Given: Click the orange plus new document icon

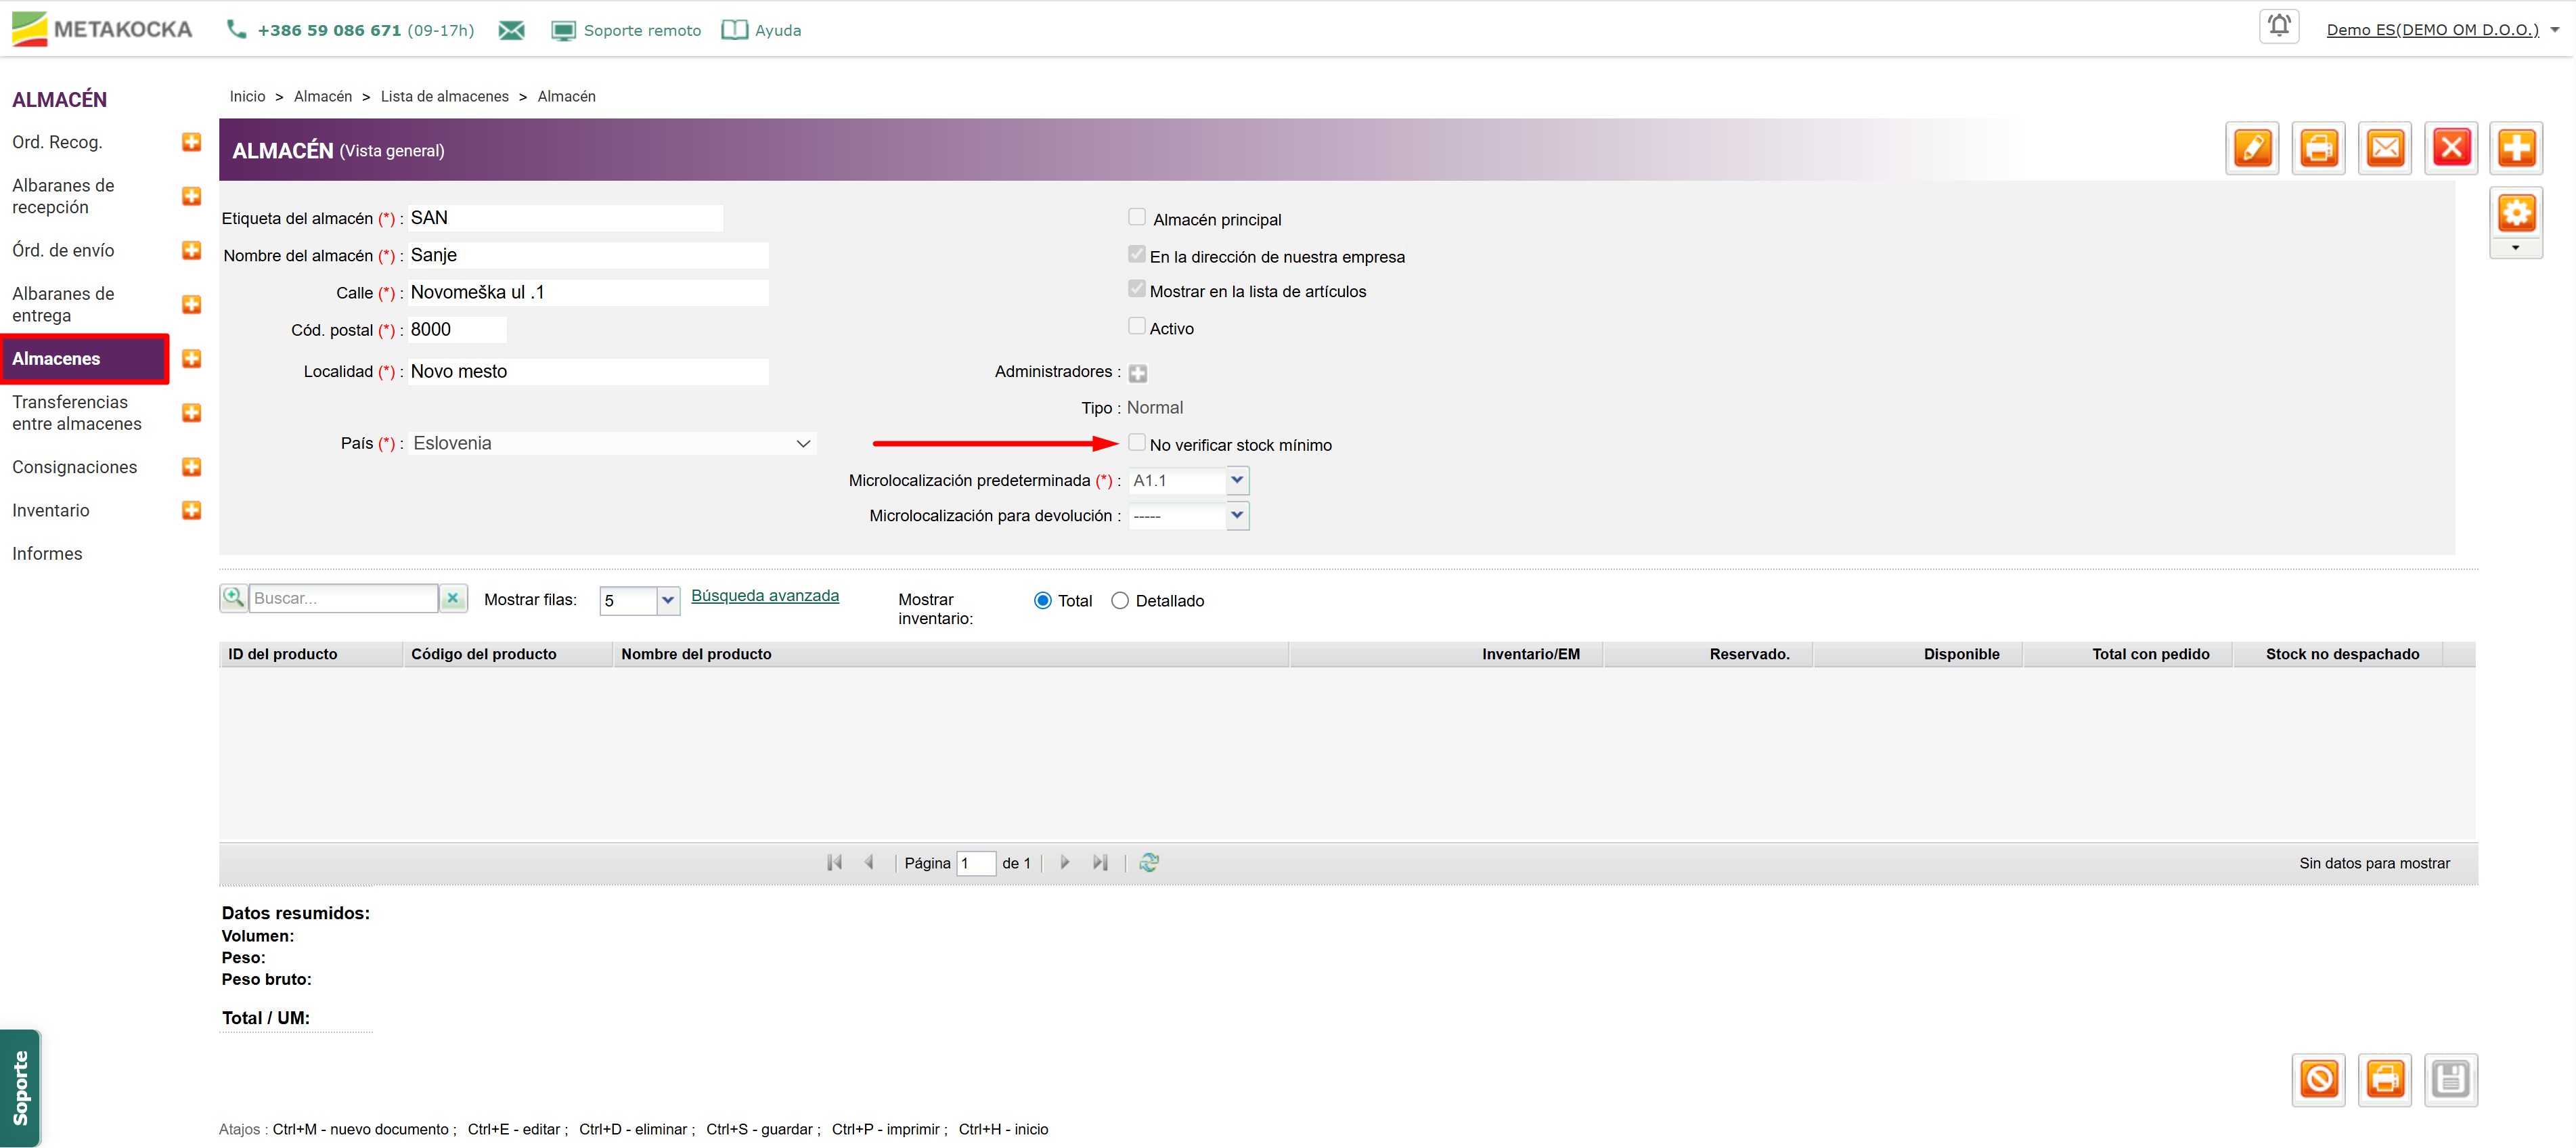Looking at the screenshot, I should pos(2516,149).
